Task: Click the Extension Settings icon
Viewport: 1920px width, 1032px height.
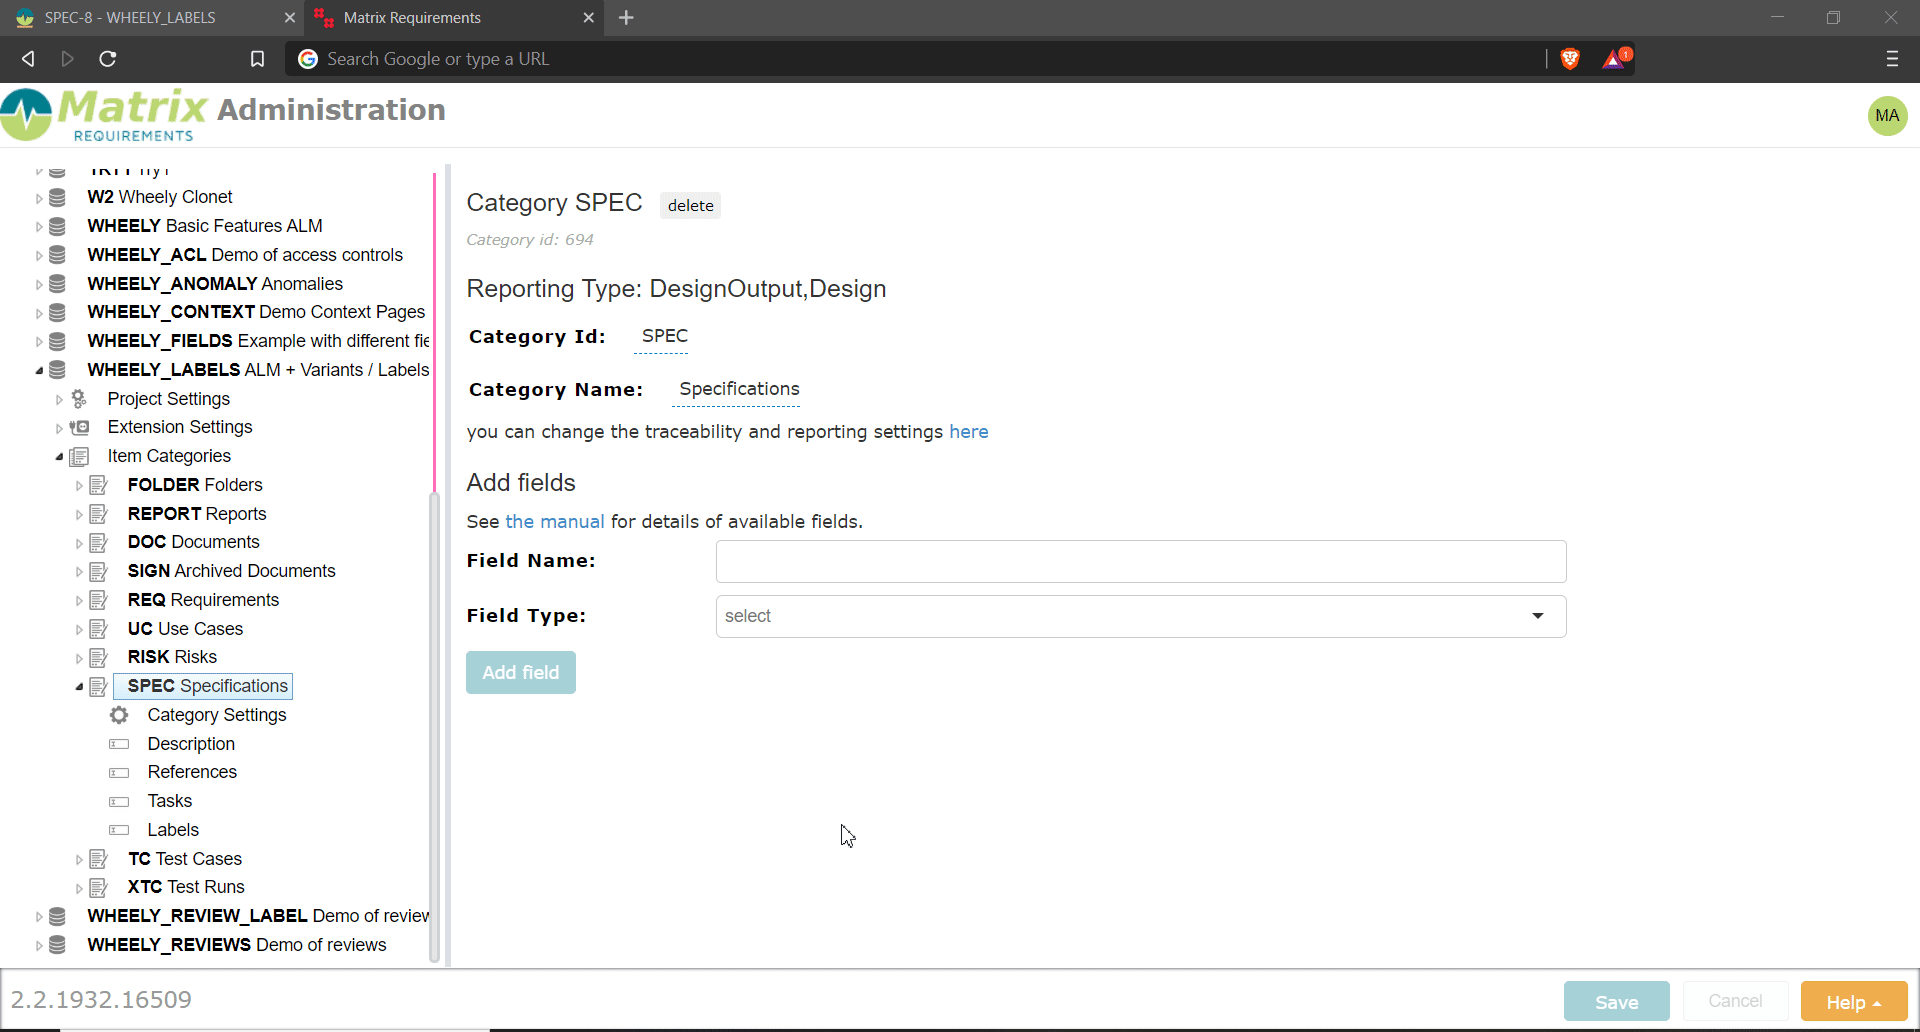Action: [79, 428]
